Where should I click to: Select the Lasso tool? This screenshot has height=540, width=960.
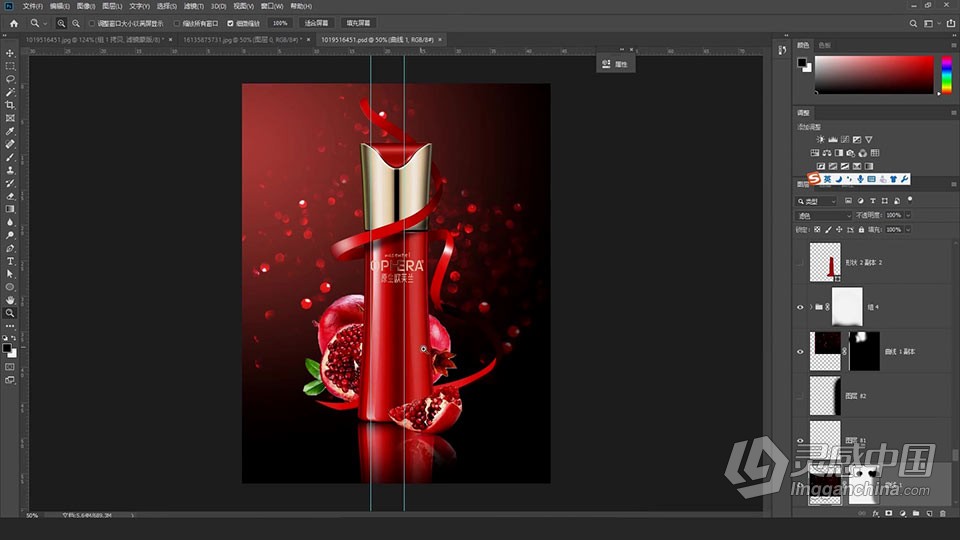coord(10,79)
